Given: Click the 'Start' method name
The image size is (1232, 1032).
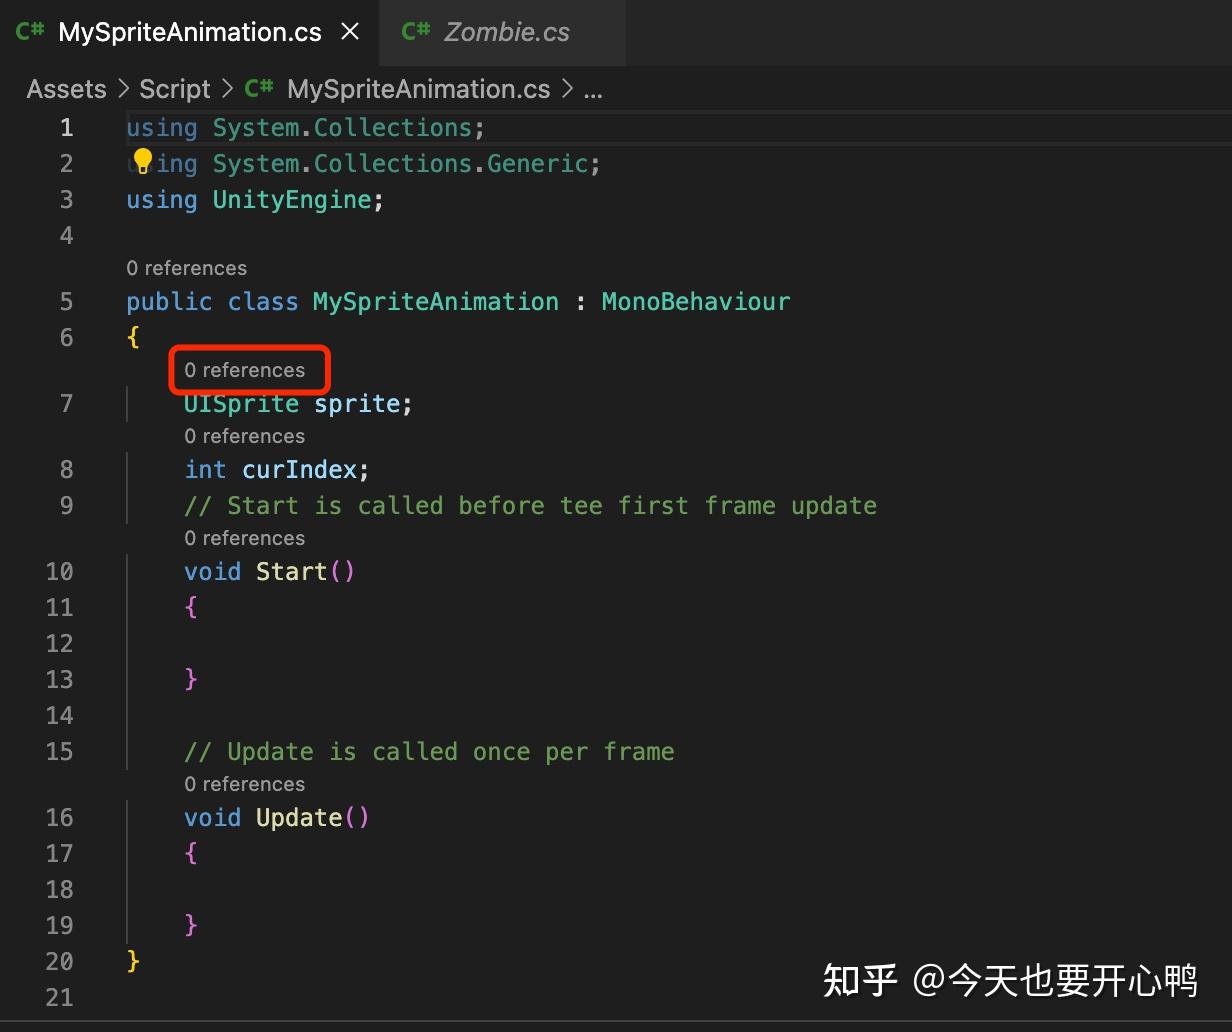Looking at the screenshot, I should coord(291,572).
